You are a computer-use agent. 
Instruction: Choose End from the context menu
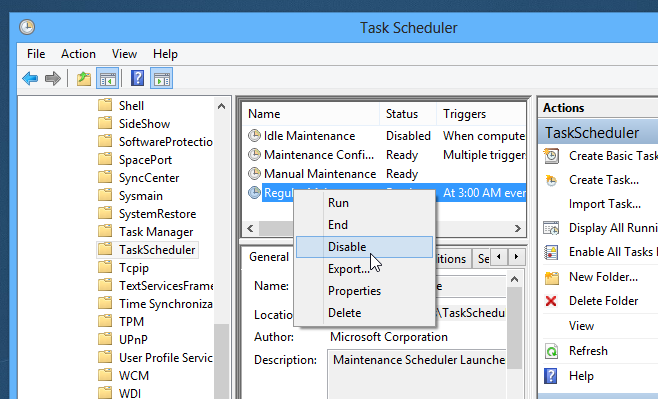pos(364,225)
